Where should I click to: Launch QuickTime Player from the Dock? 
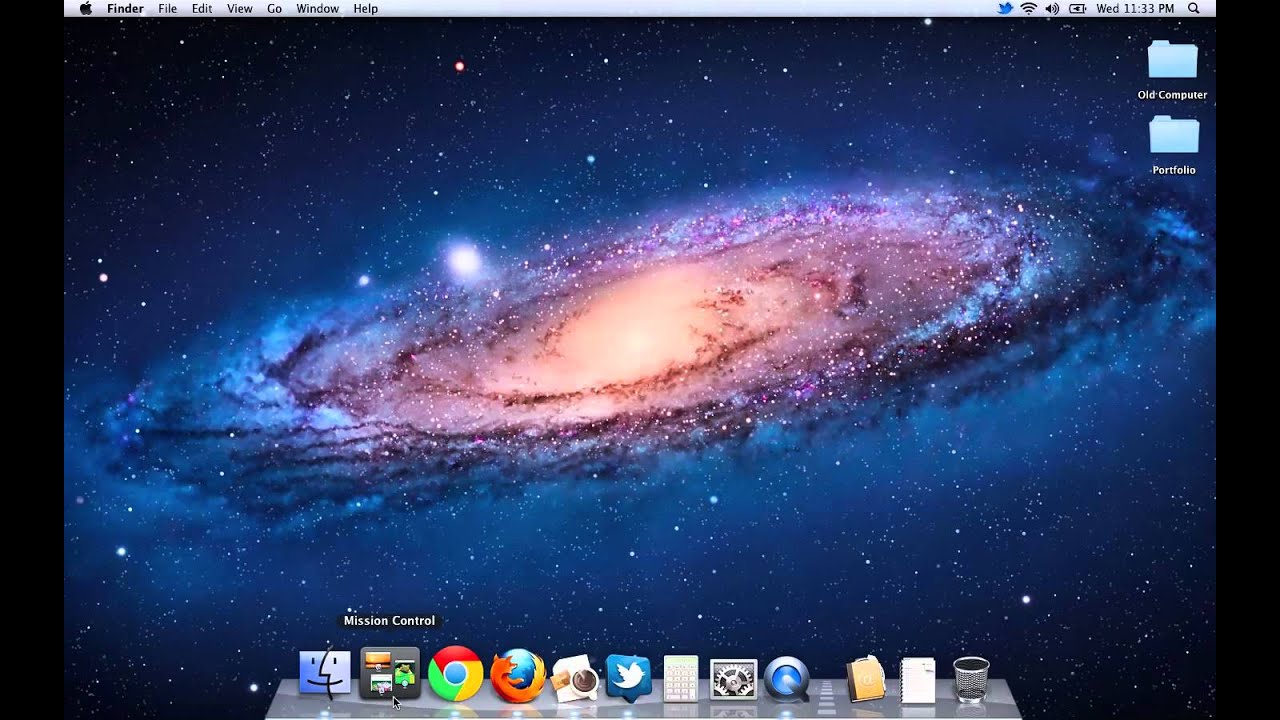point(786,678)
